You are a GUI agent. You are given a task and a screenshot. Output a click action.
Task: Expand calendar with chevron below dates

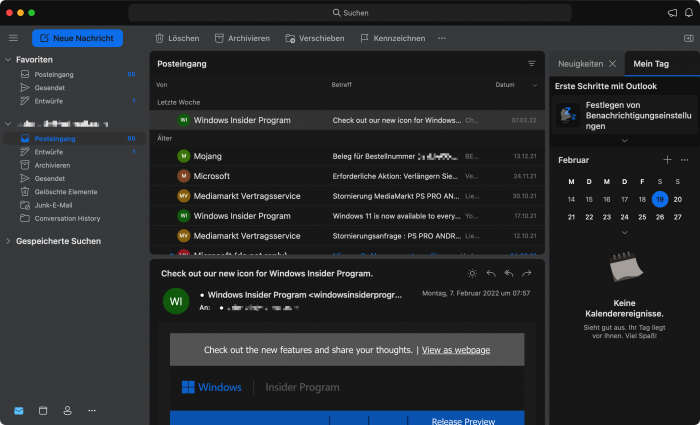coord(625,232)
